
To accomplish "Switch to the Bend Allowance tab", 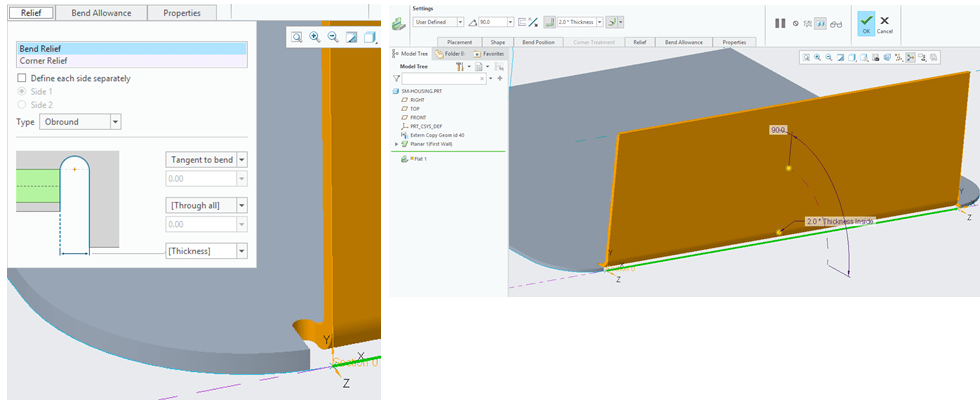I will [100, 13].
